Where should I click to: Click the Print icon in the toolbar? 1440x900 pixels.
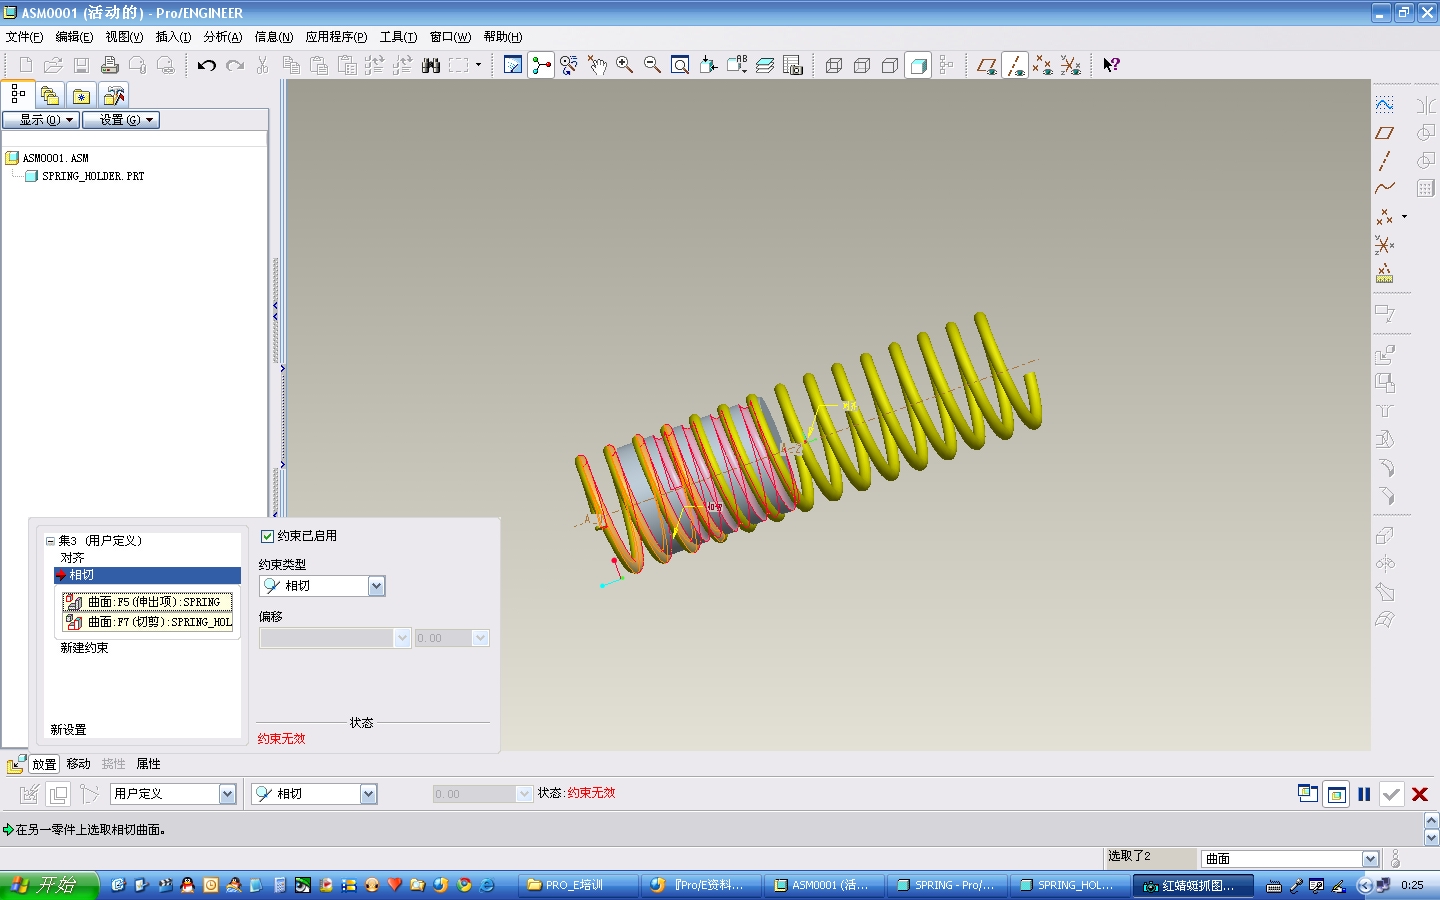[x=110, y=65]
